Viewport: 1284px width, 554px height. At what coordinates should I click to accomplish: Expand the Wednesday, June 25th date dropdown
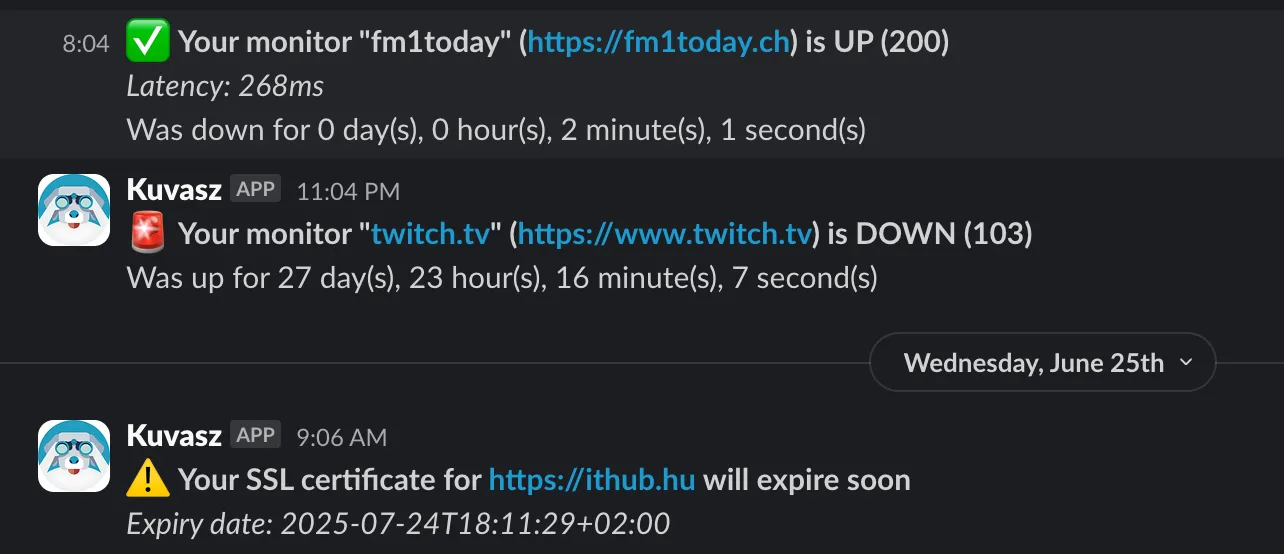pos(1043,362)
